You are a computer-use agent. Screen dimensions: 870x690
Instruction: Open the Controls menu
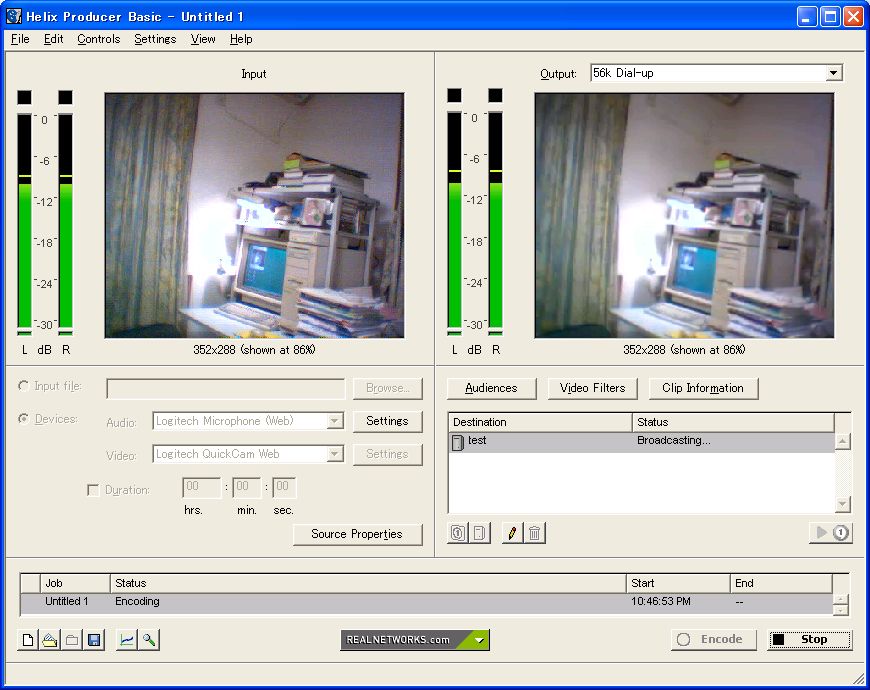pyautogui.click(x=98, y=39)
